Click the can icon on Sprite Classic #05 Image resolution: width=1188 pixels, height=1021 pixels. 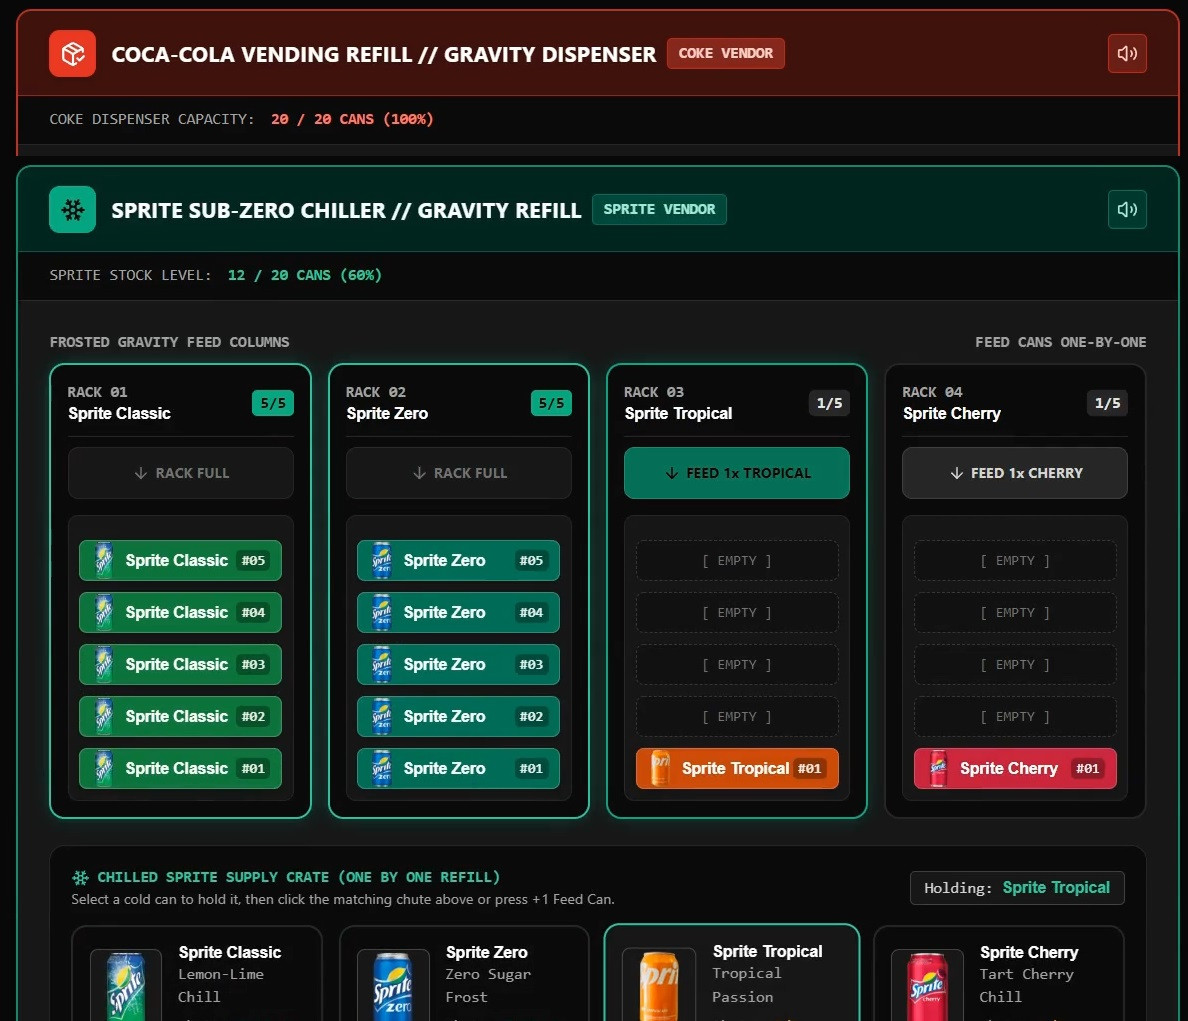[x=104, y=560]
